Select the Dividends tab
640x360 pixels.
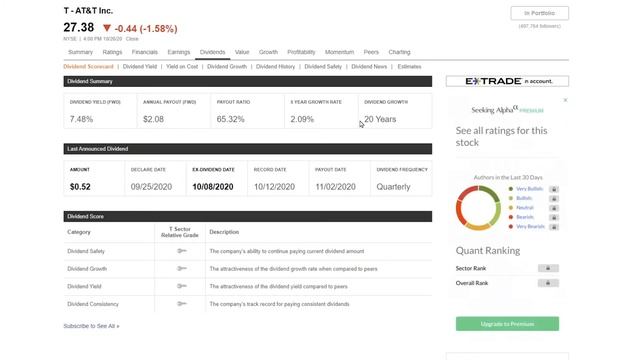(x=212, y=52)
